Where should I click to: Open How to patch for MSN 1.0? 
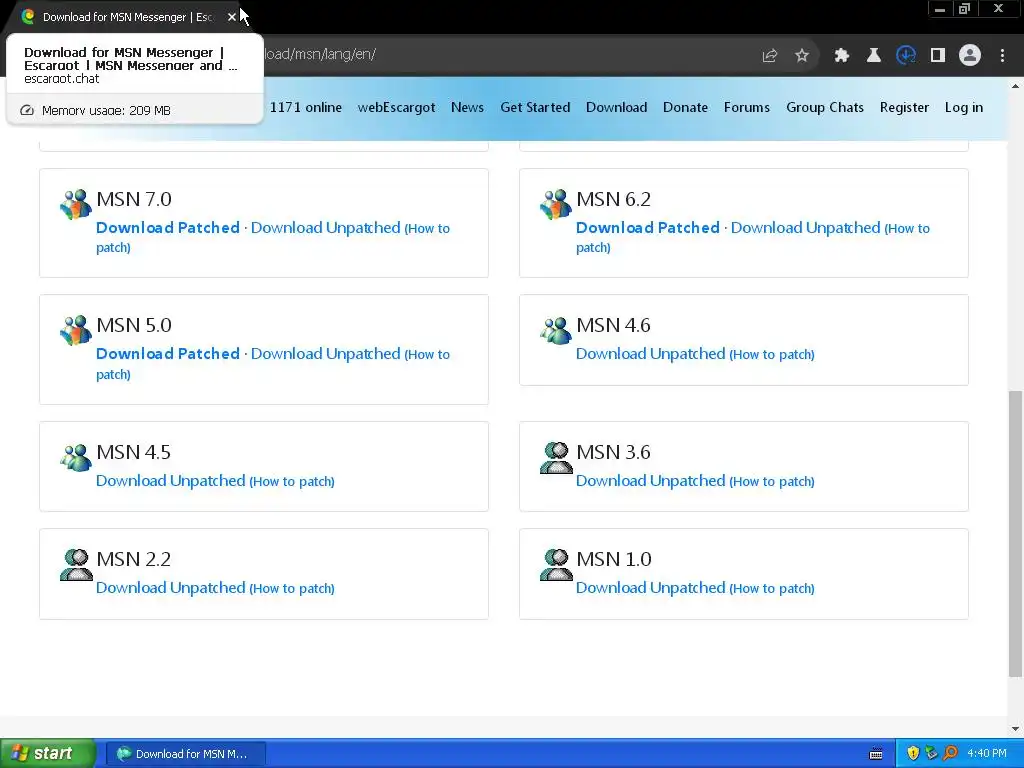pos(772,588)
